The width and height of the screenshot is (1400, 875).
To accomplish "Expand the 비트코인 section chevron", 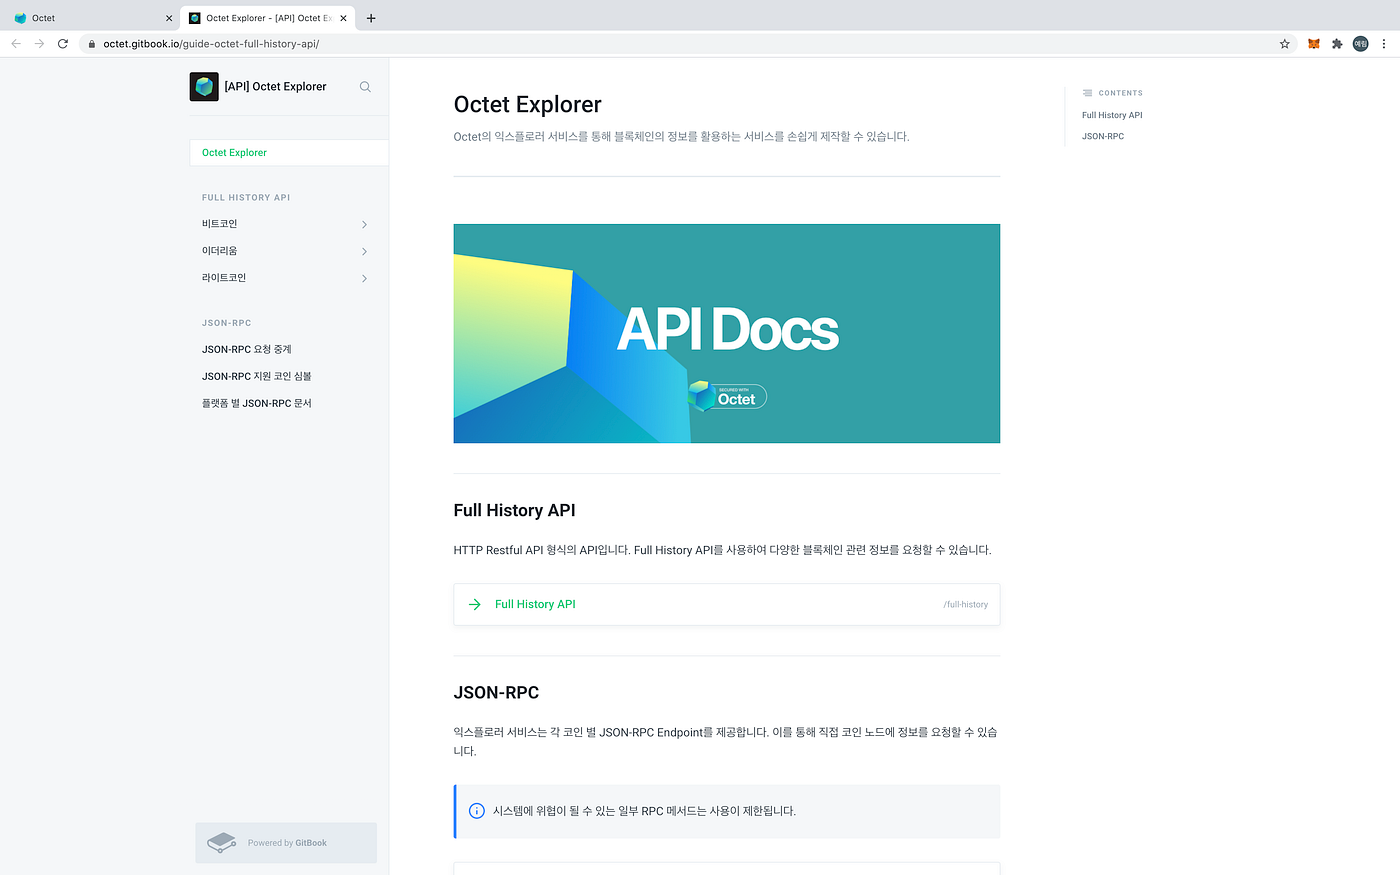I will pyautogui.click(x=364, y=224).
